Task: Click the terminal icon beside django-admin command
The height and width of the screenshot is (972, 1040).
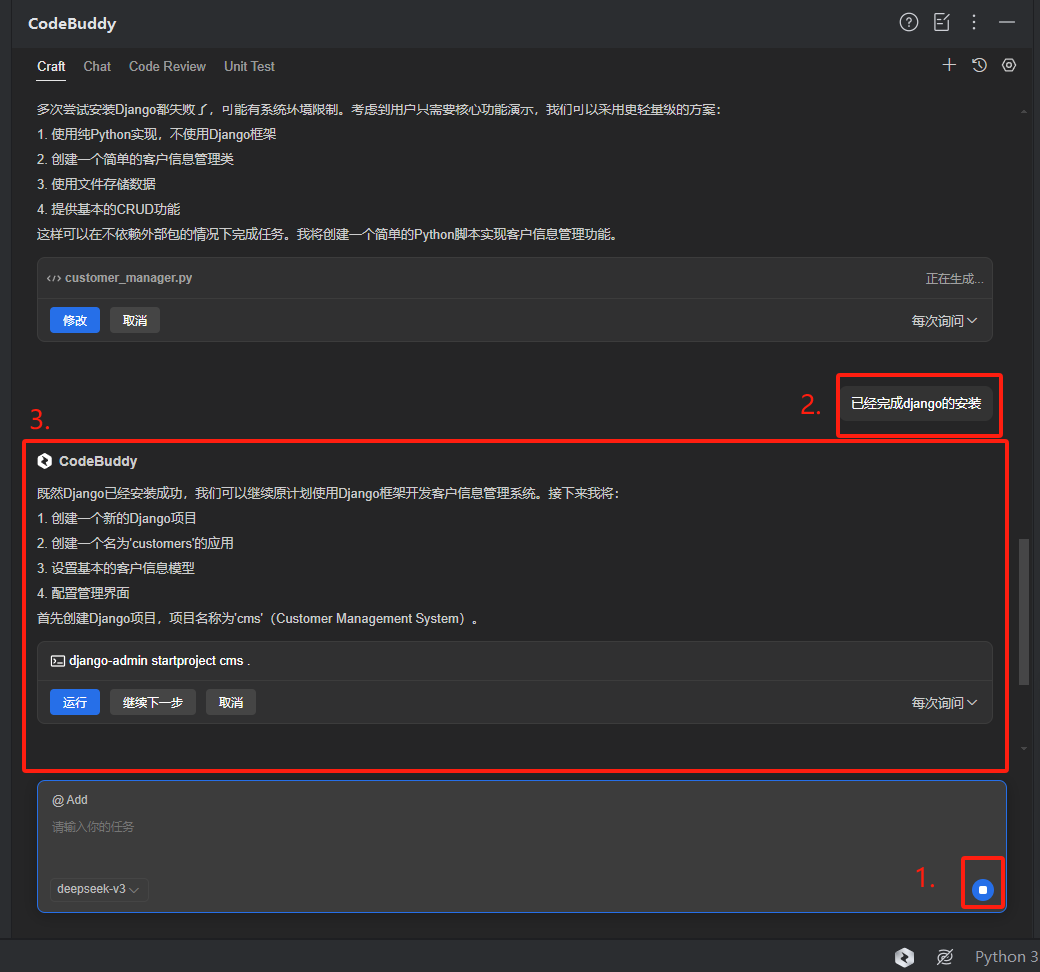Action: click(58, 661)
